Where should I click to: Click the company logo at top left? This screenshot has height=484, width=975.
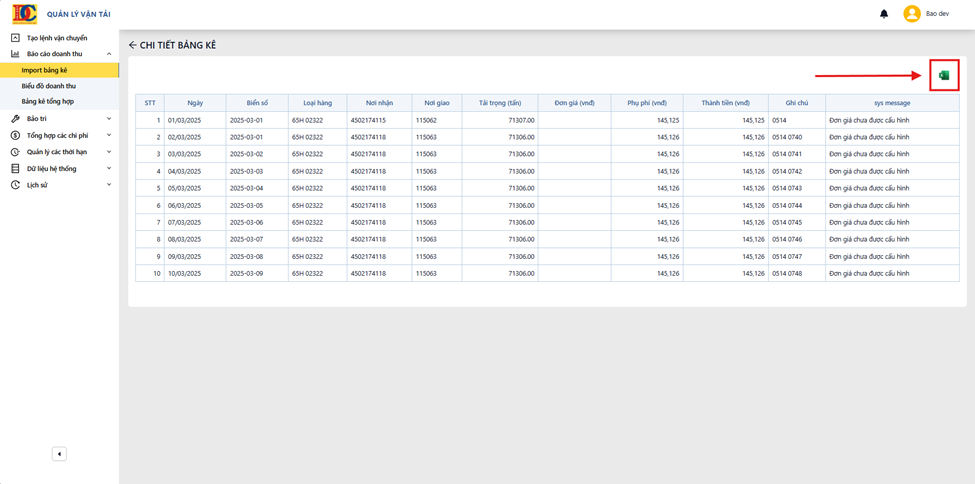(x=25, y=14)
